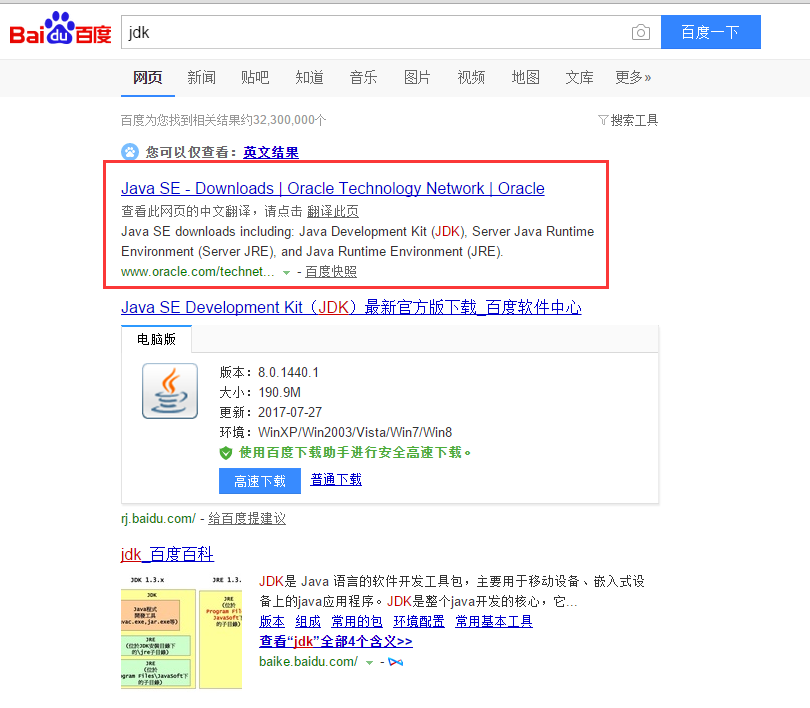Open Java SE Development Kit 百度软件中心 link

351,307
